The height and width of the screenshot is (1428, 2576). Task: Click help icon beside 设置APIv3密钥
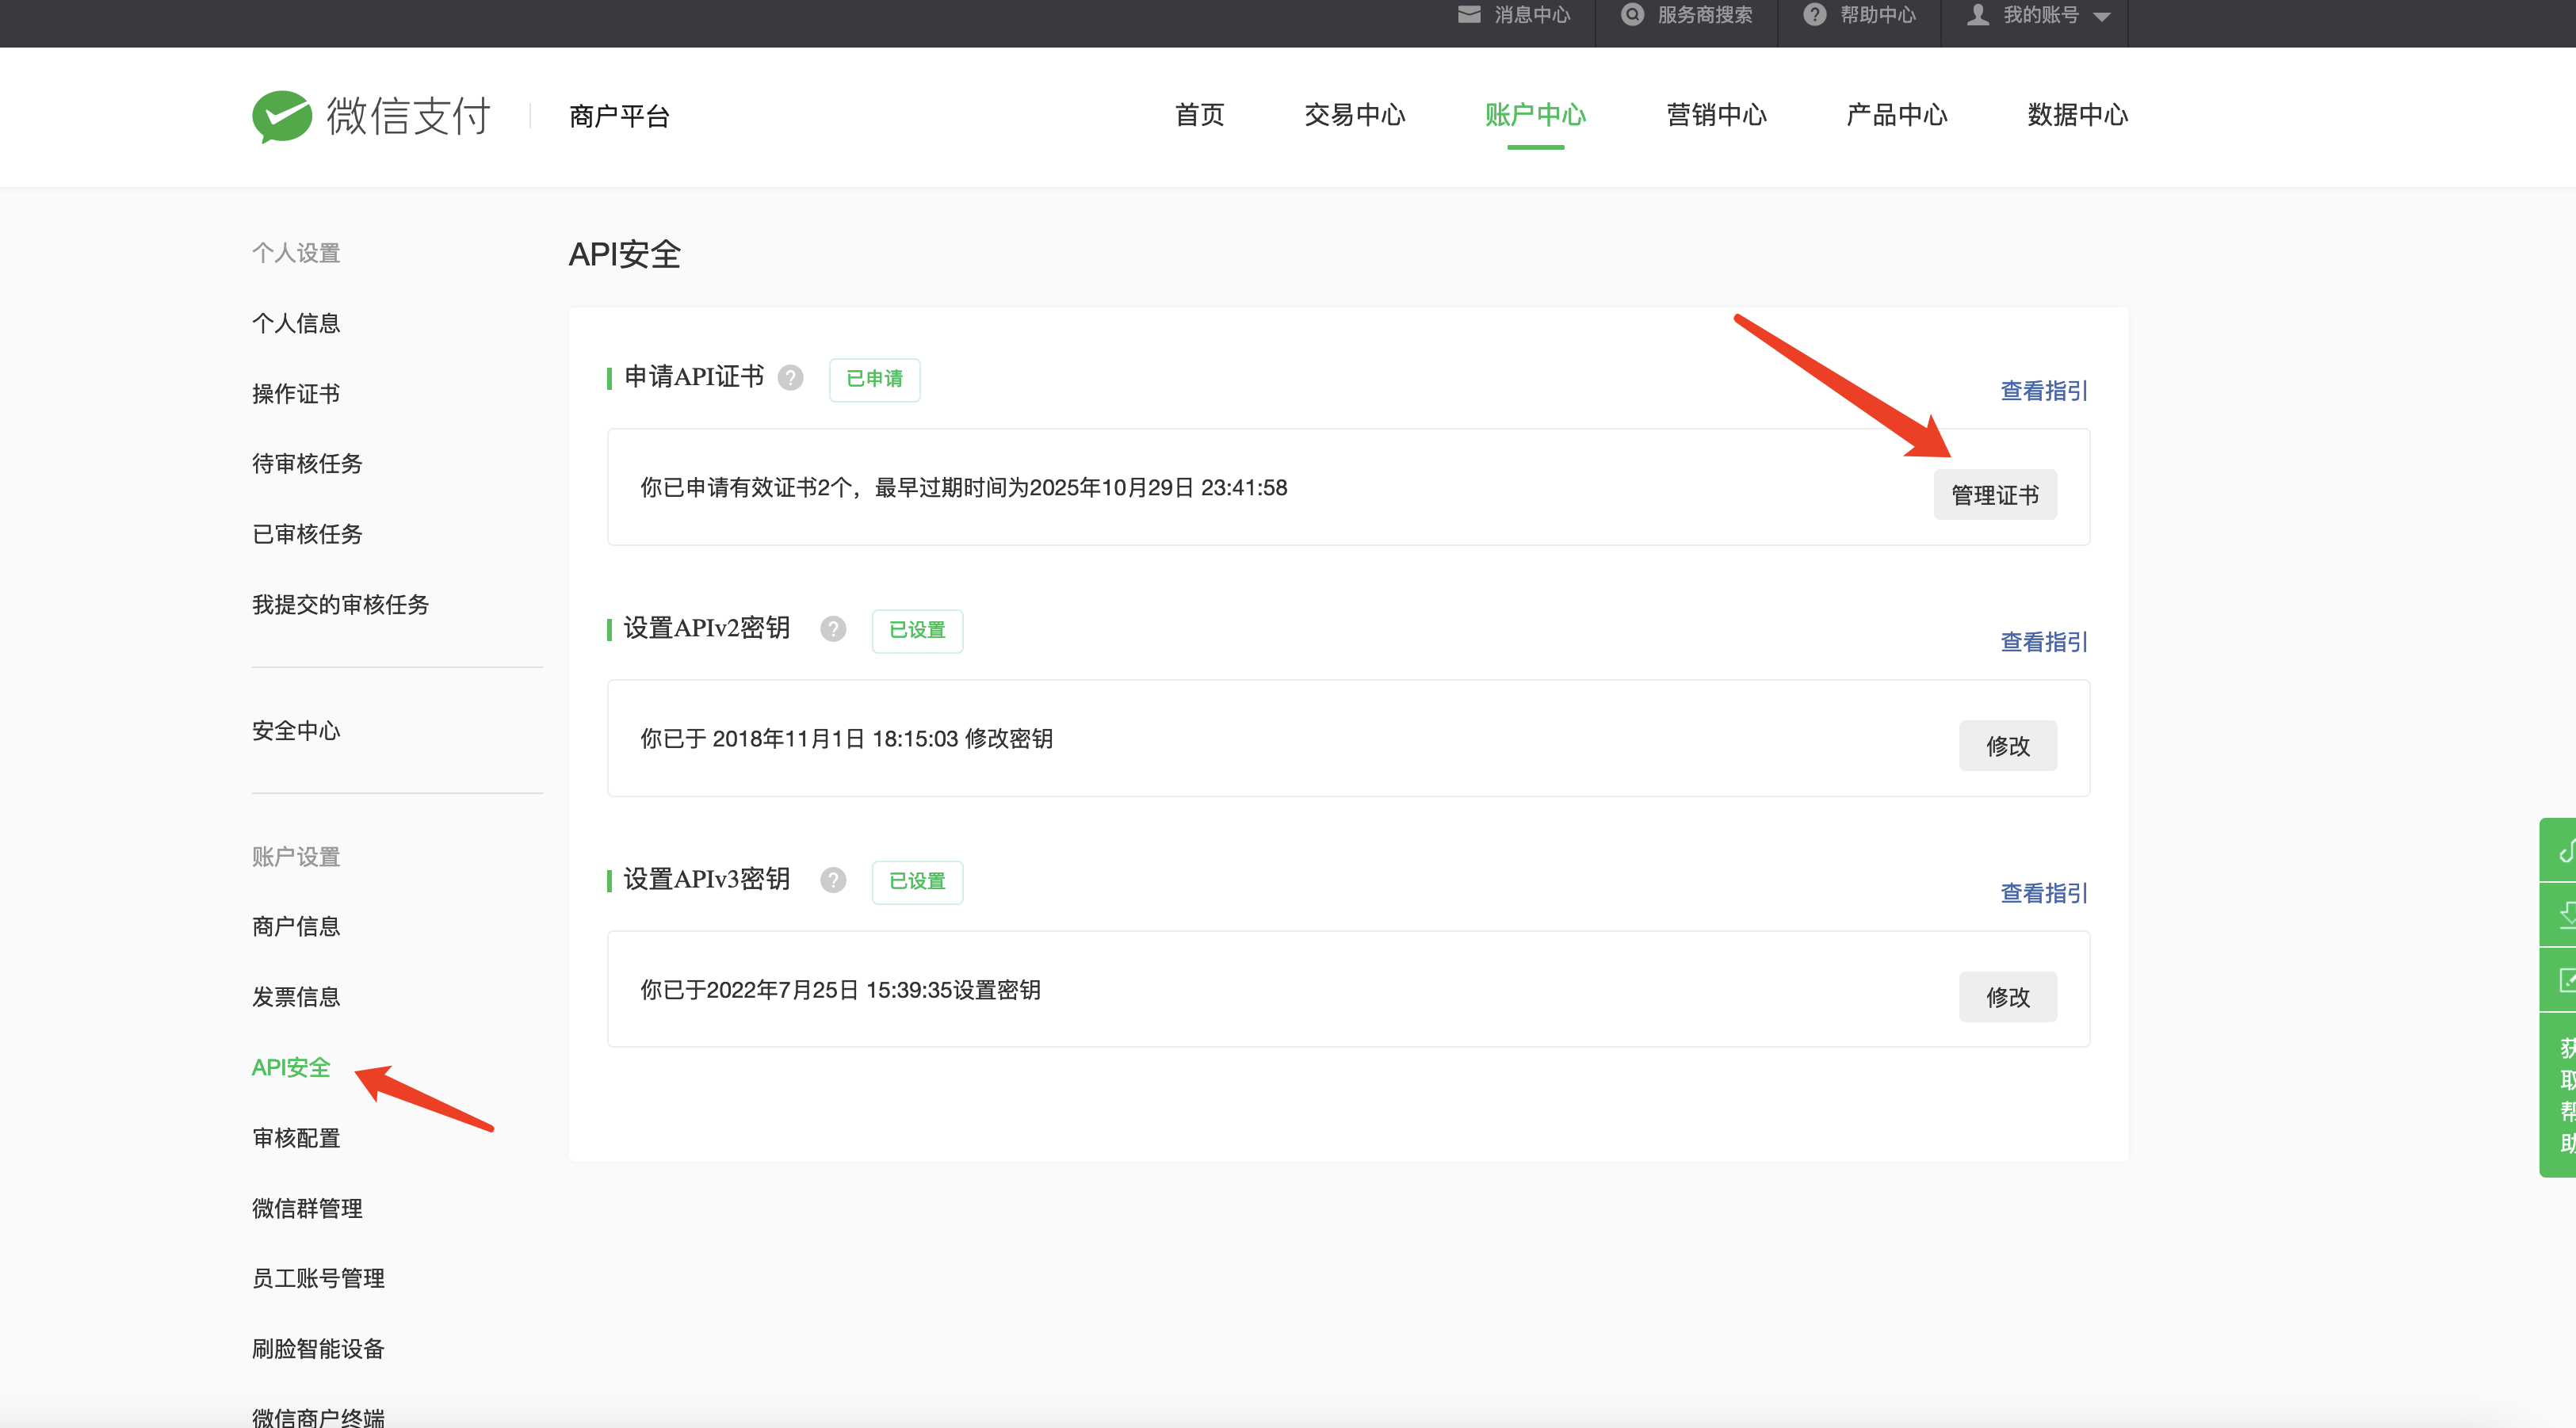click(x=833, y=880)
